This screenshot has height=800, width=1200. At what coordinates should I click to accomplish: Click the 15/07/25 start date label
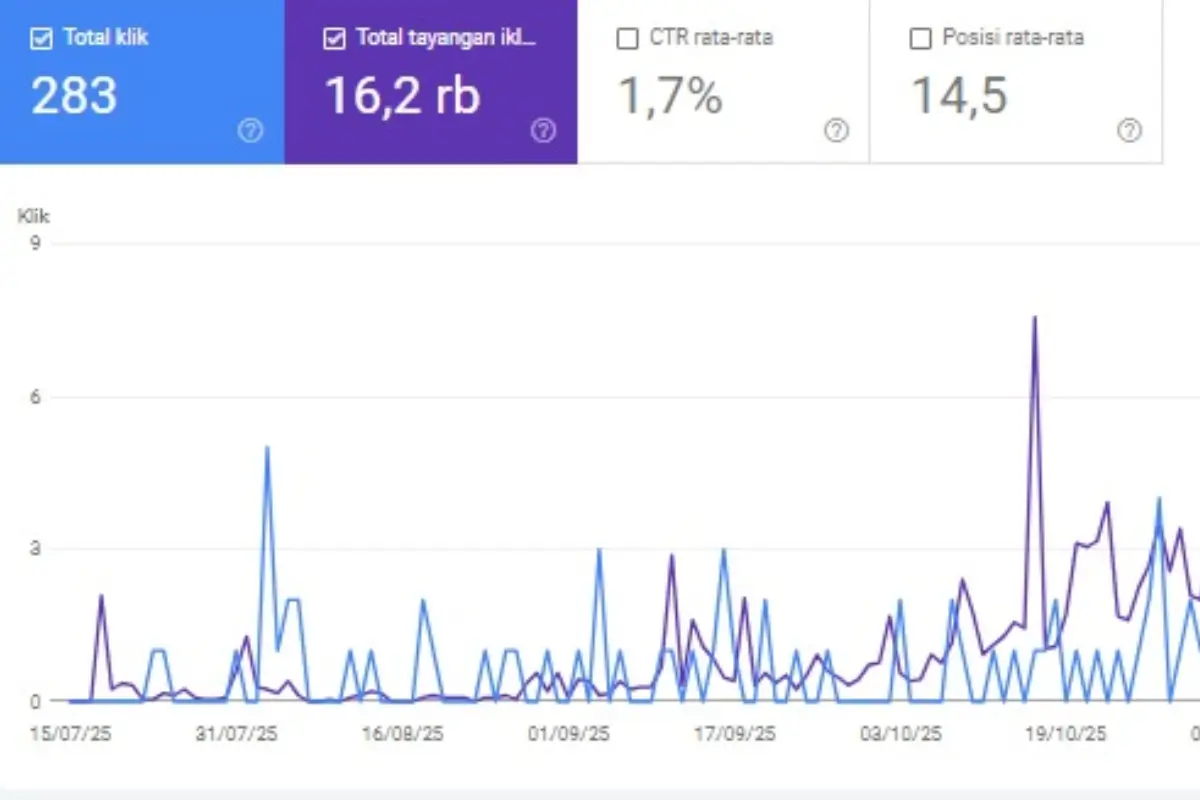(70, 734)
